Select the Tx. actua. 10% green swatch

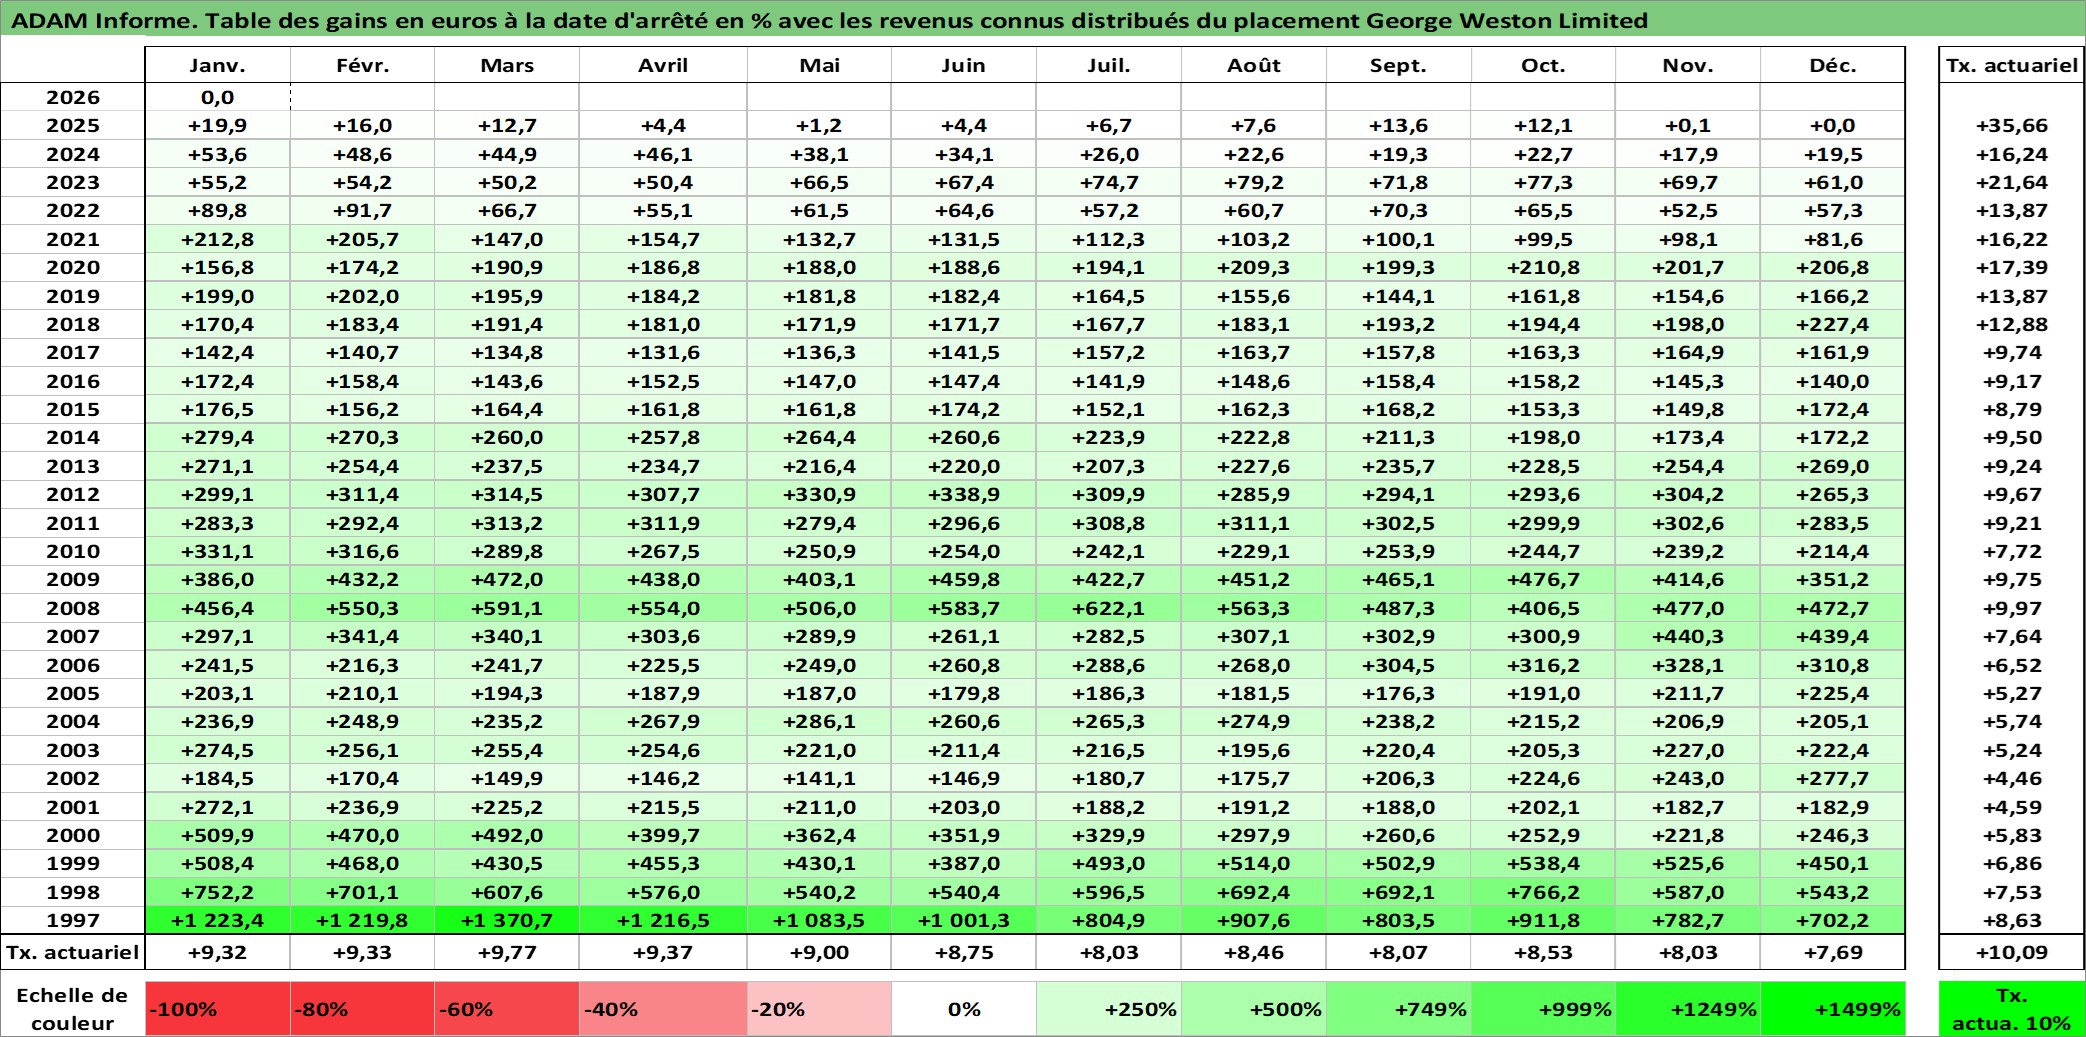click(2012, 1009)
